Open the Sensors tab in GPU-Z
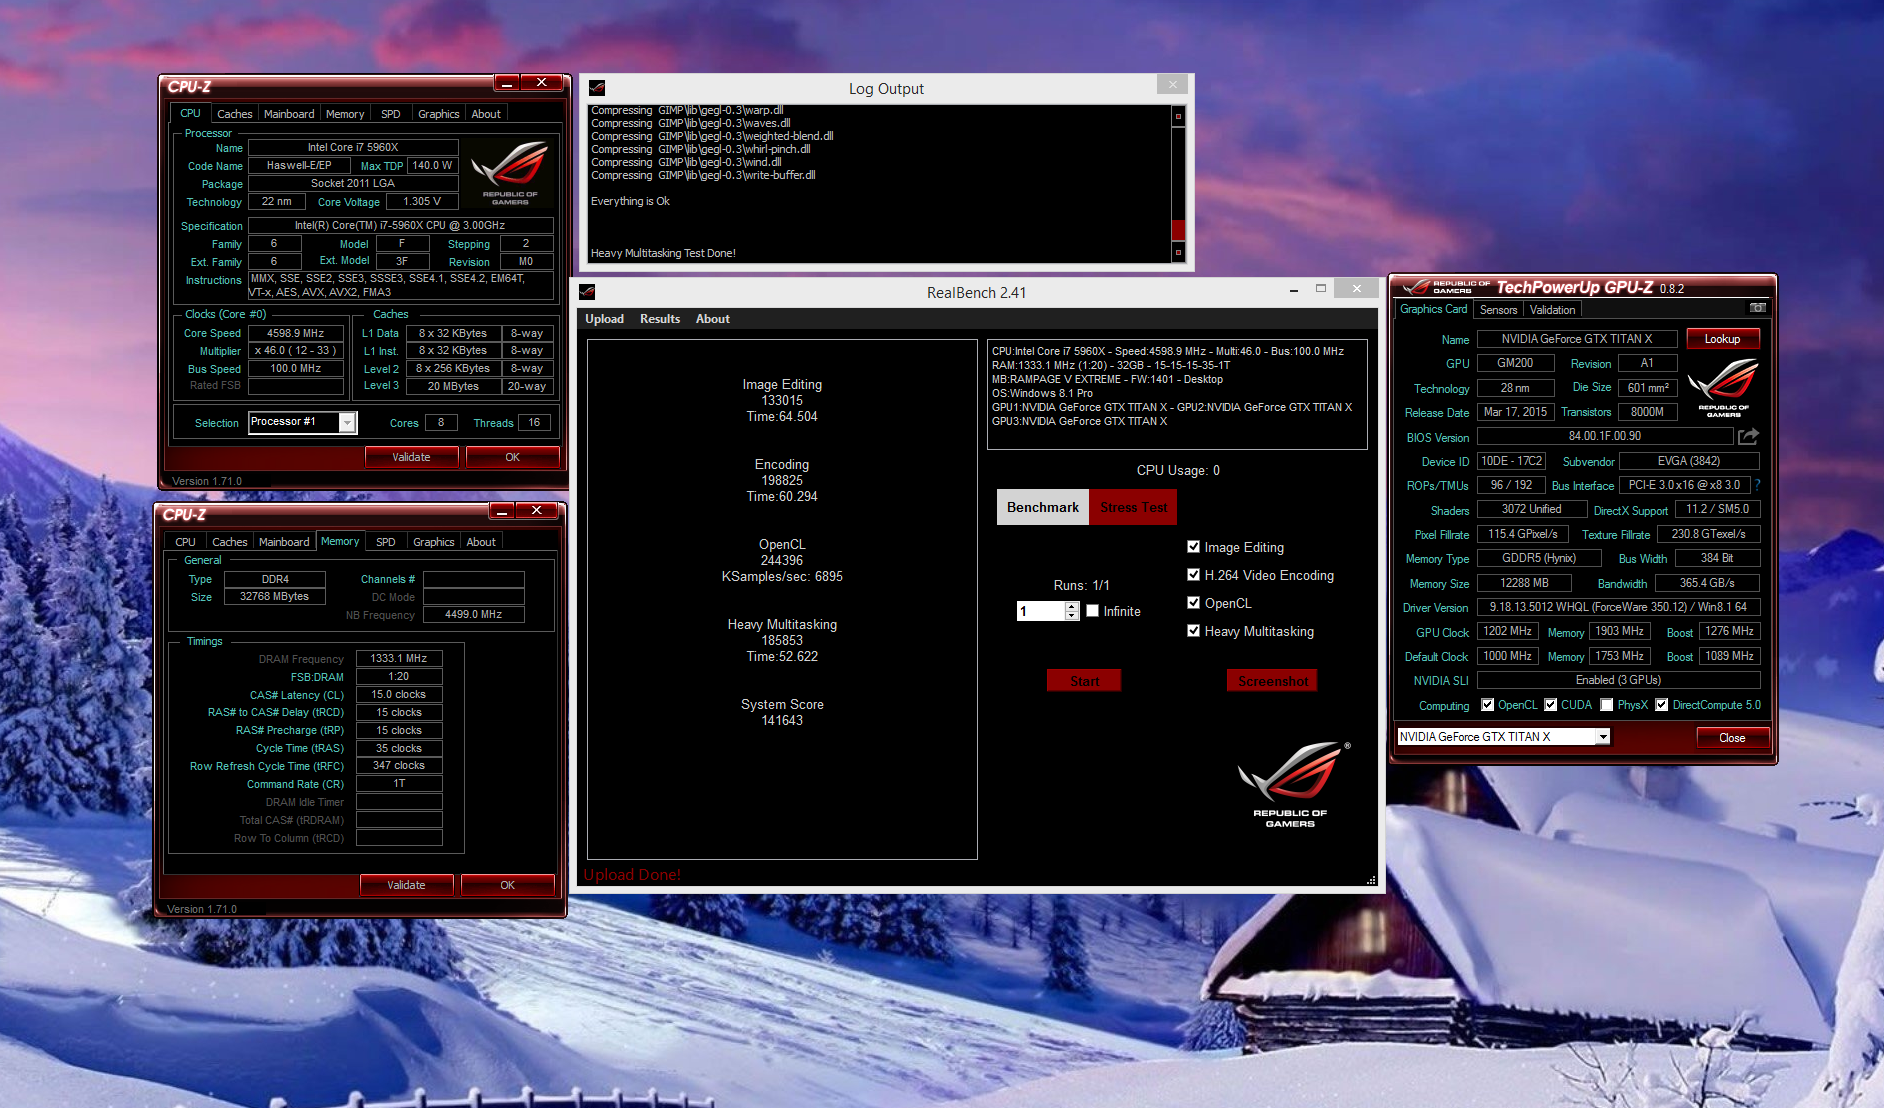Image resolution: width=1884 pixels, height=1108 pixels. coord(1498,310)
